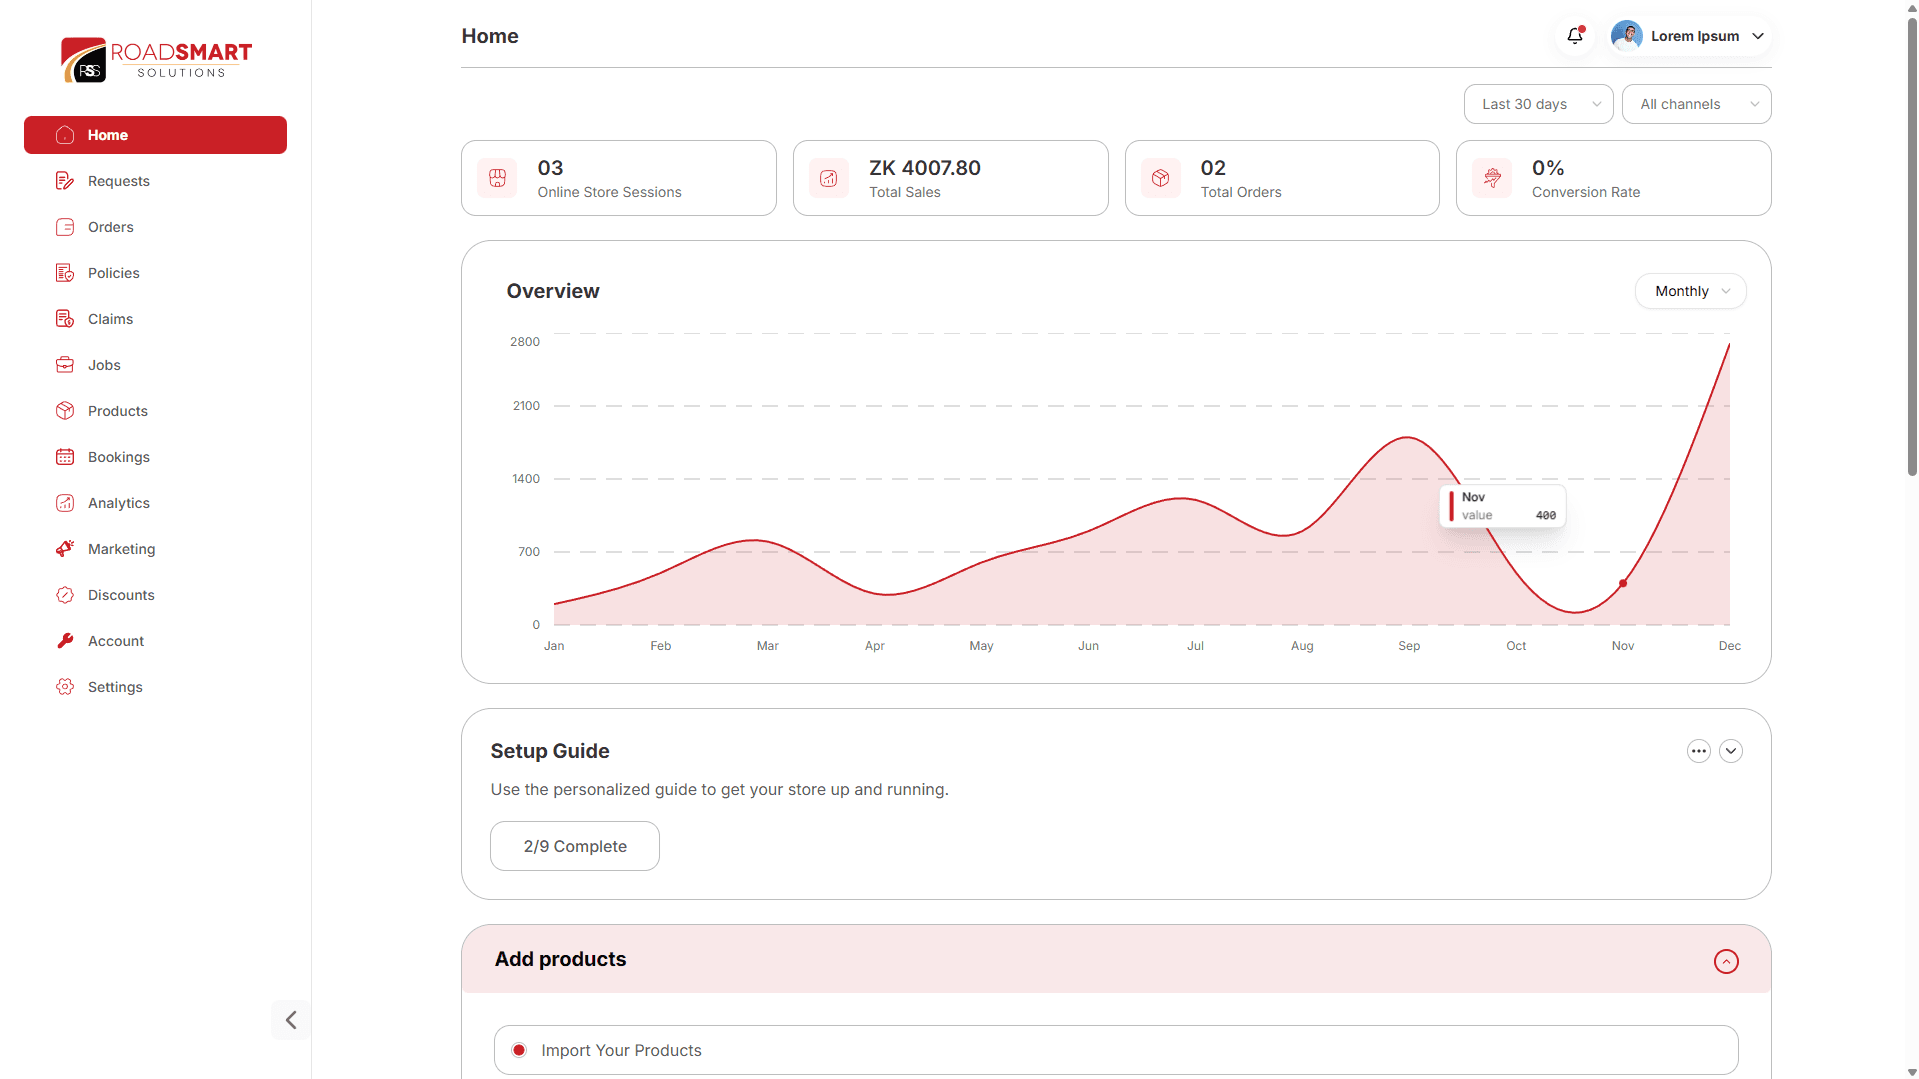Open the Setup Guide options menu
This screenshot has height=1079, width=1919.
(x=1698, y=751)
